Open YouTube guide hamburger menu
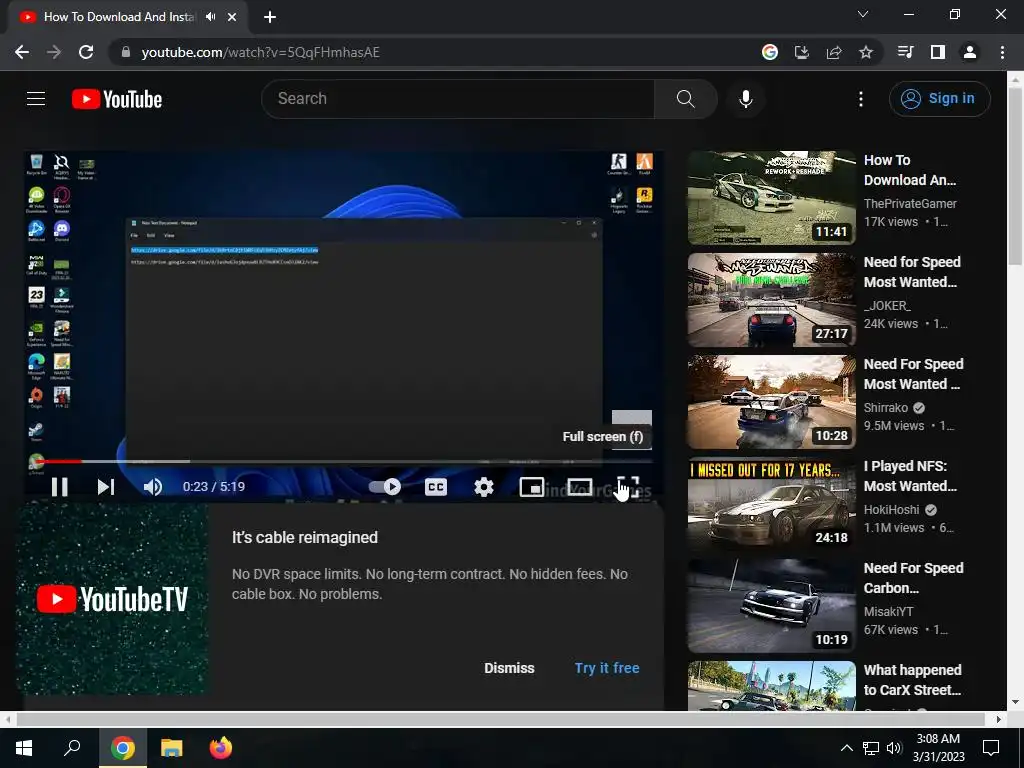The image size is (1024, 768). 36,99
